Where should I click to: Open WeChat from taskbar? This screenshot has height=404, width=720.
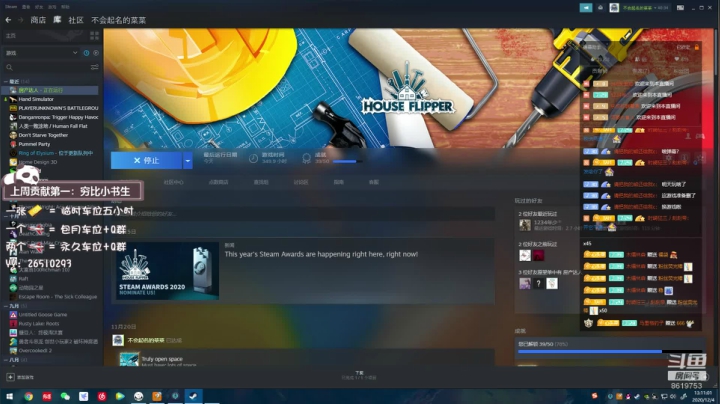[x=65, y=396]
